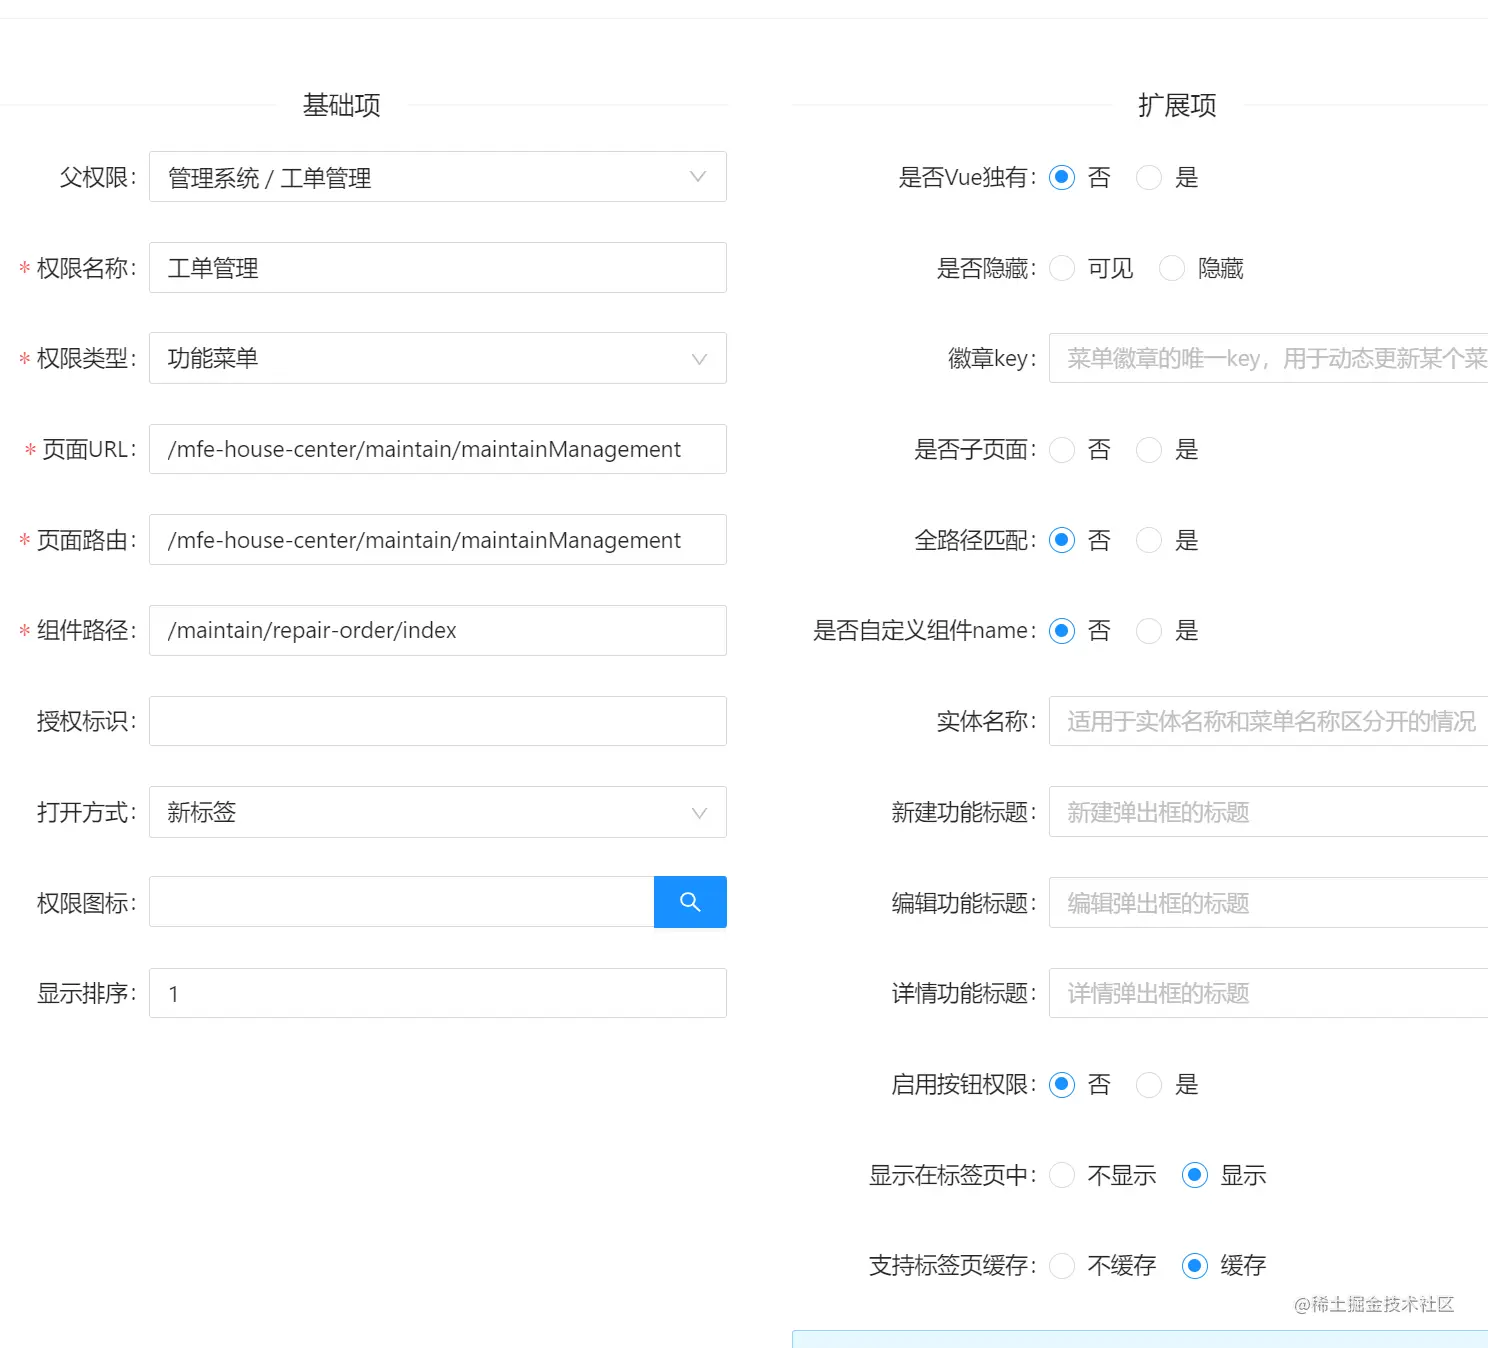1488x1348 pixels.
Task: Select 是 for 全路径匹配
Action: click(1149, 540)
